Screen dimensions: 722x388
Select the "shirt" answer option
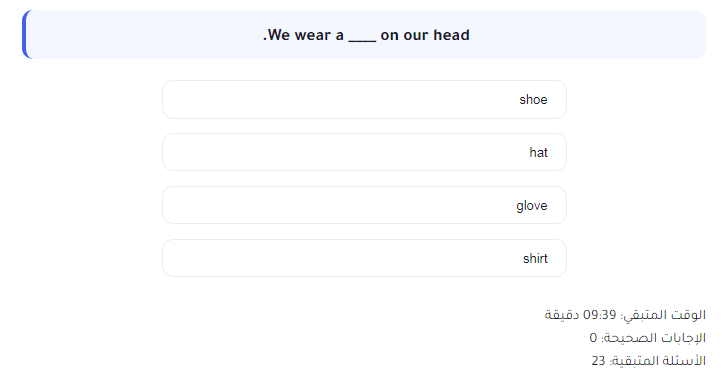coord(364,258)
